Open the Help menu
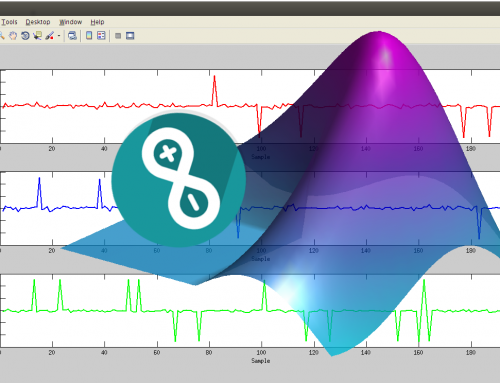The image size is (500, 383). [x=97, y=22]
